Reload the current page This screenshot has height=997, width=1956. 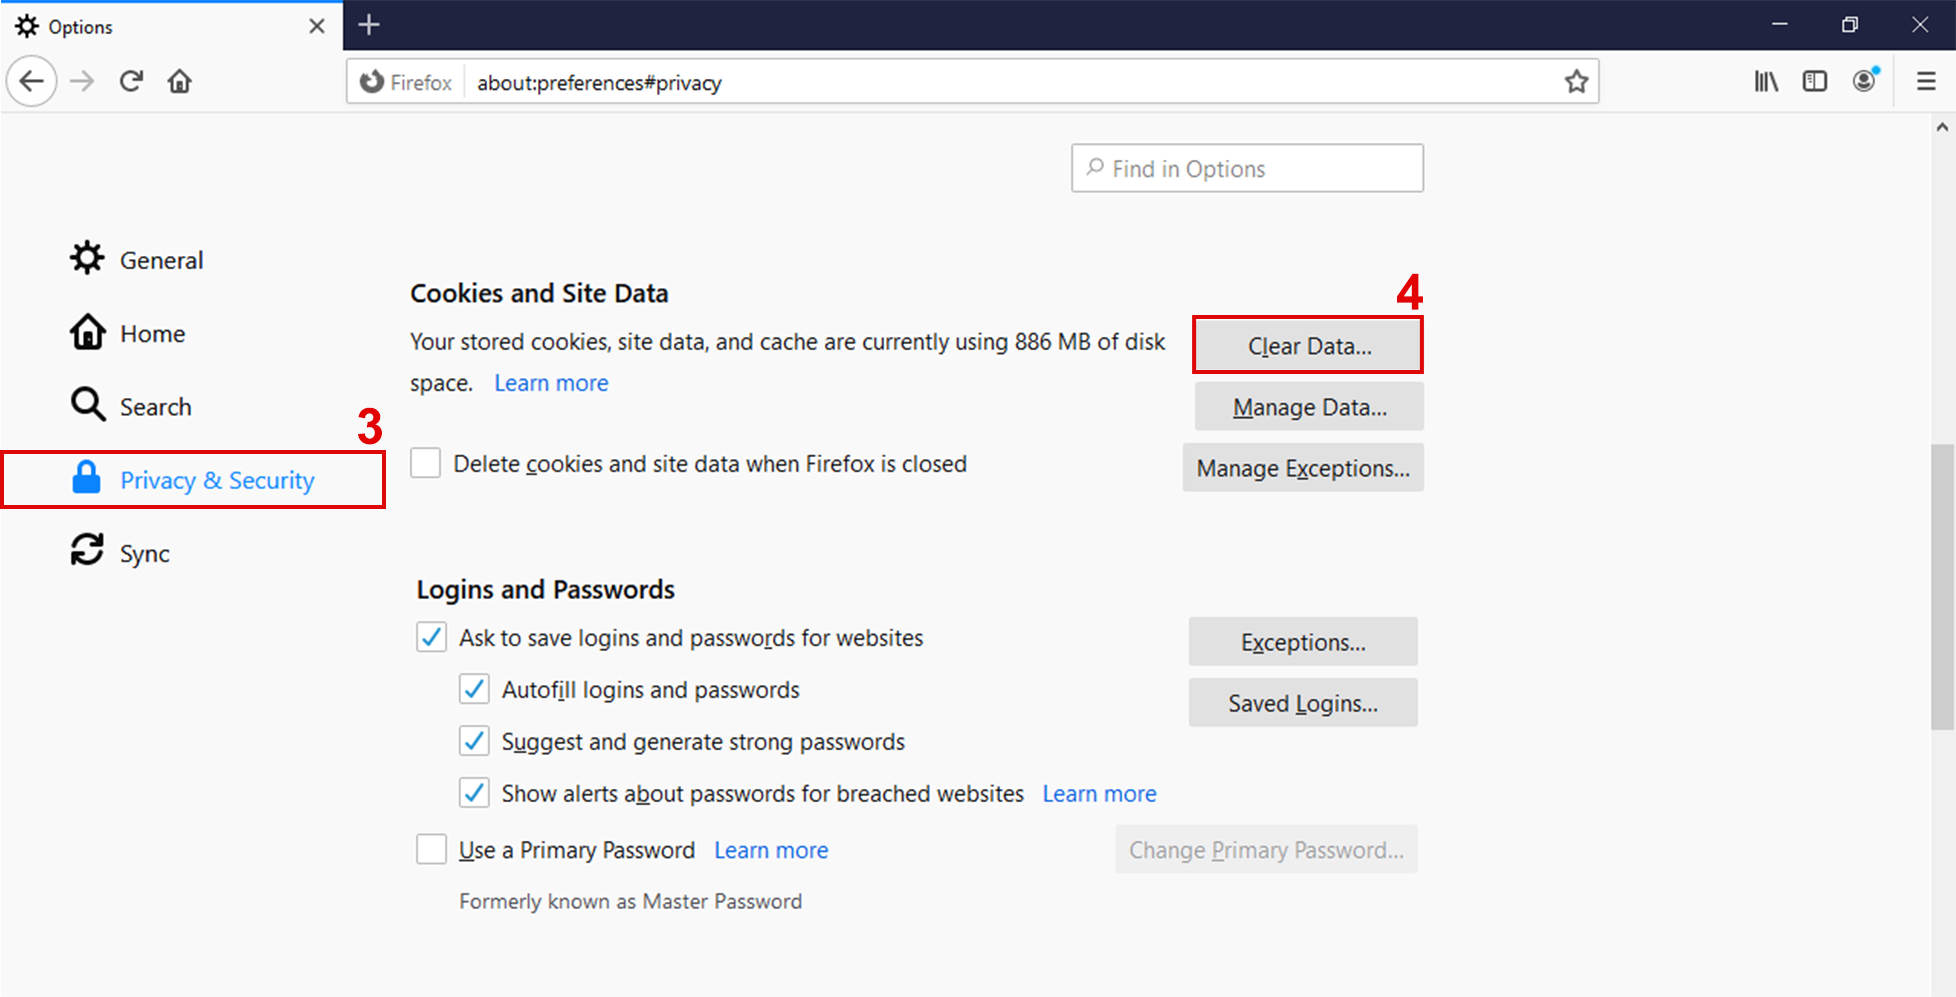(x=131, y=81)
